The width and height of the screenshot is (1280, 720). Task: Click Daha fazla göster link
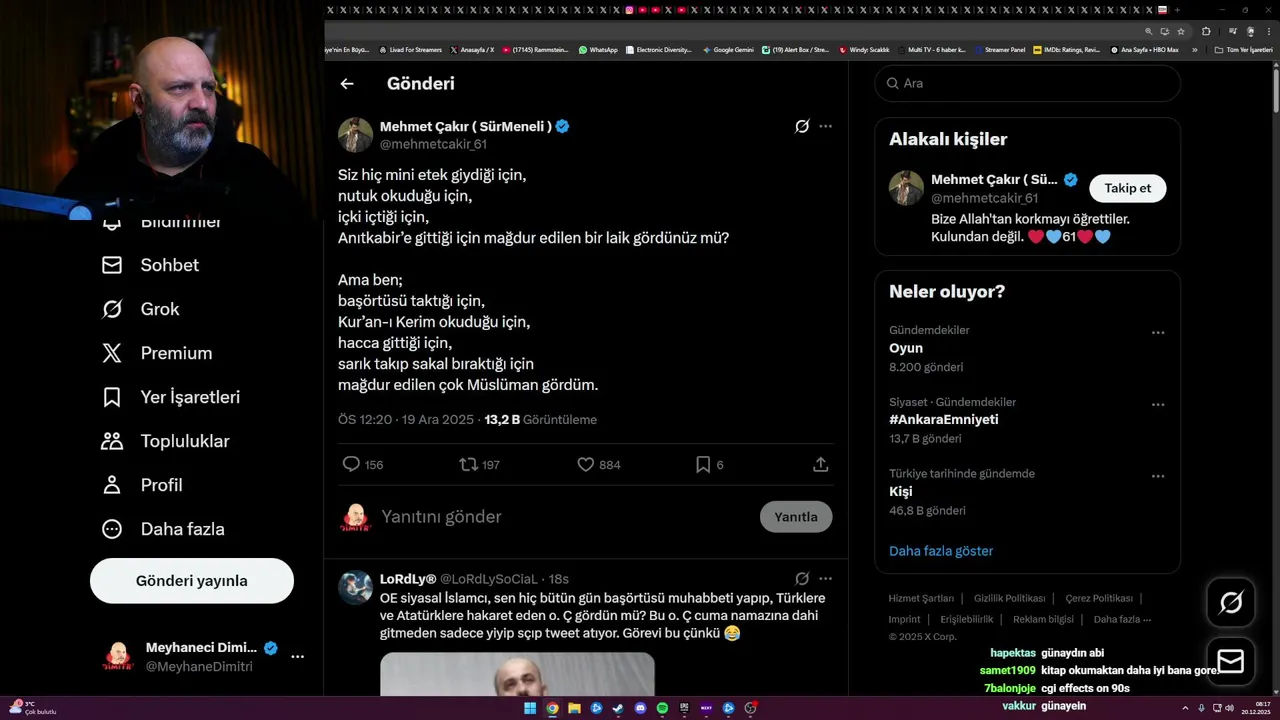click(941, 551)
